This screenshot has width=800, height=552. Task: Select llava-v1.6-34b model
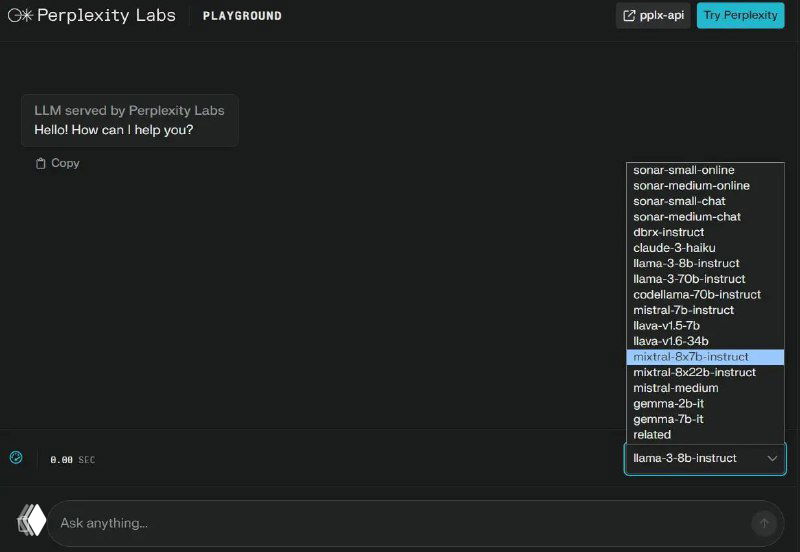tap(705, 341)
